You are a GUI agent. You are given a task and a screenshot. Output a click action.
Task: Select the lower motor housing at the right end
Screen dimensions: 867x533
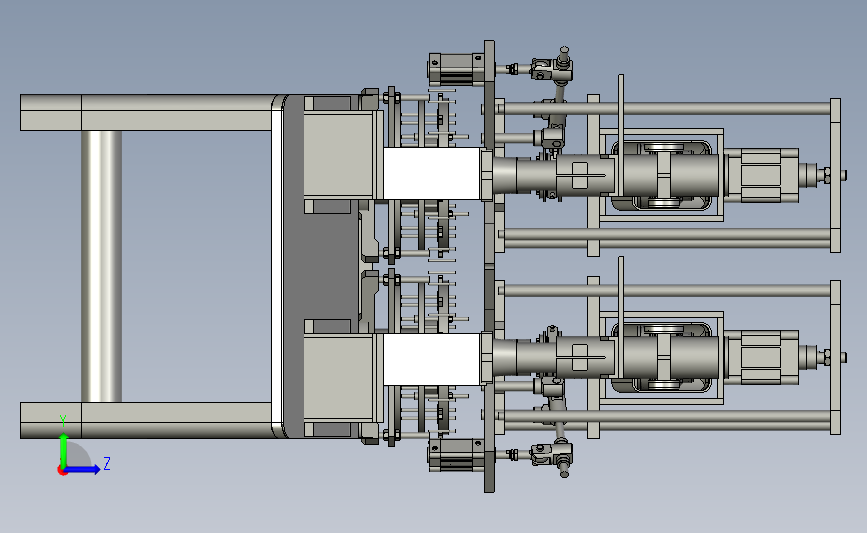coord(761,358)
